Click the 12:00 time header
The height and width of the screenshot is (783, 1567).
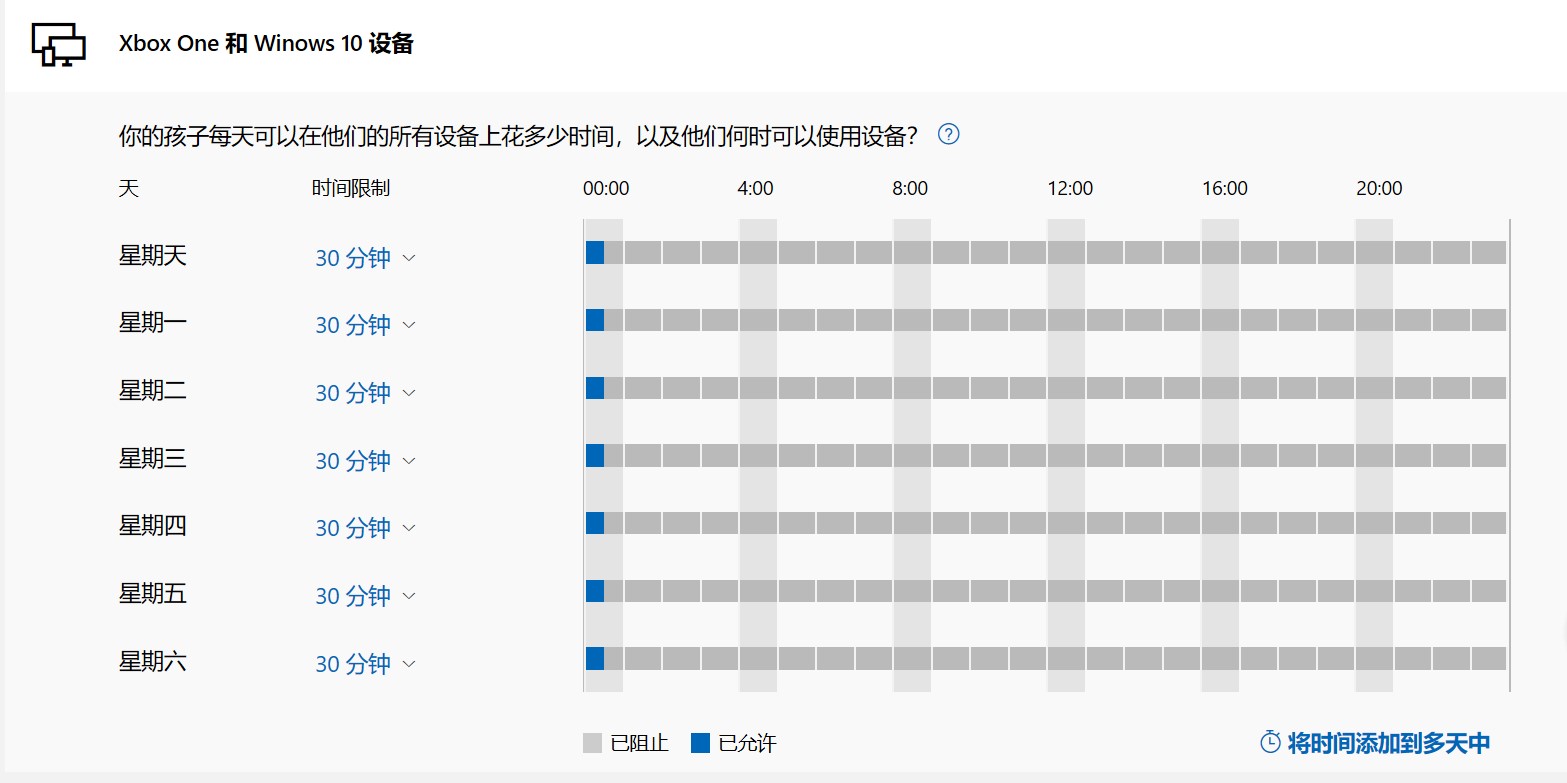1070,188
